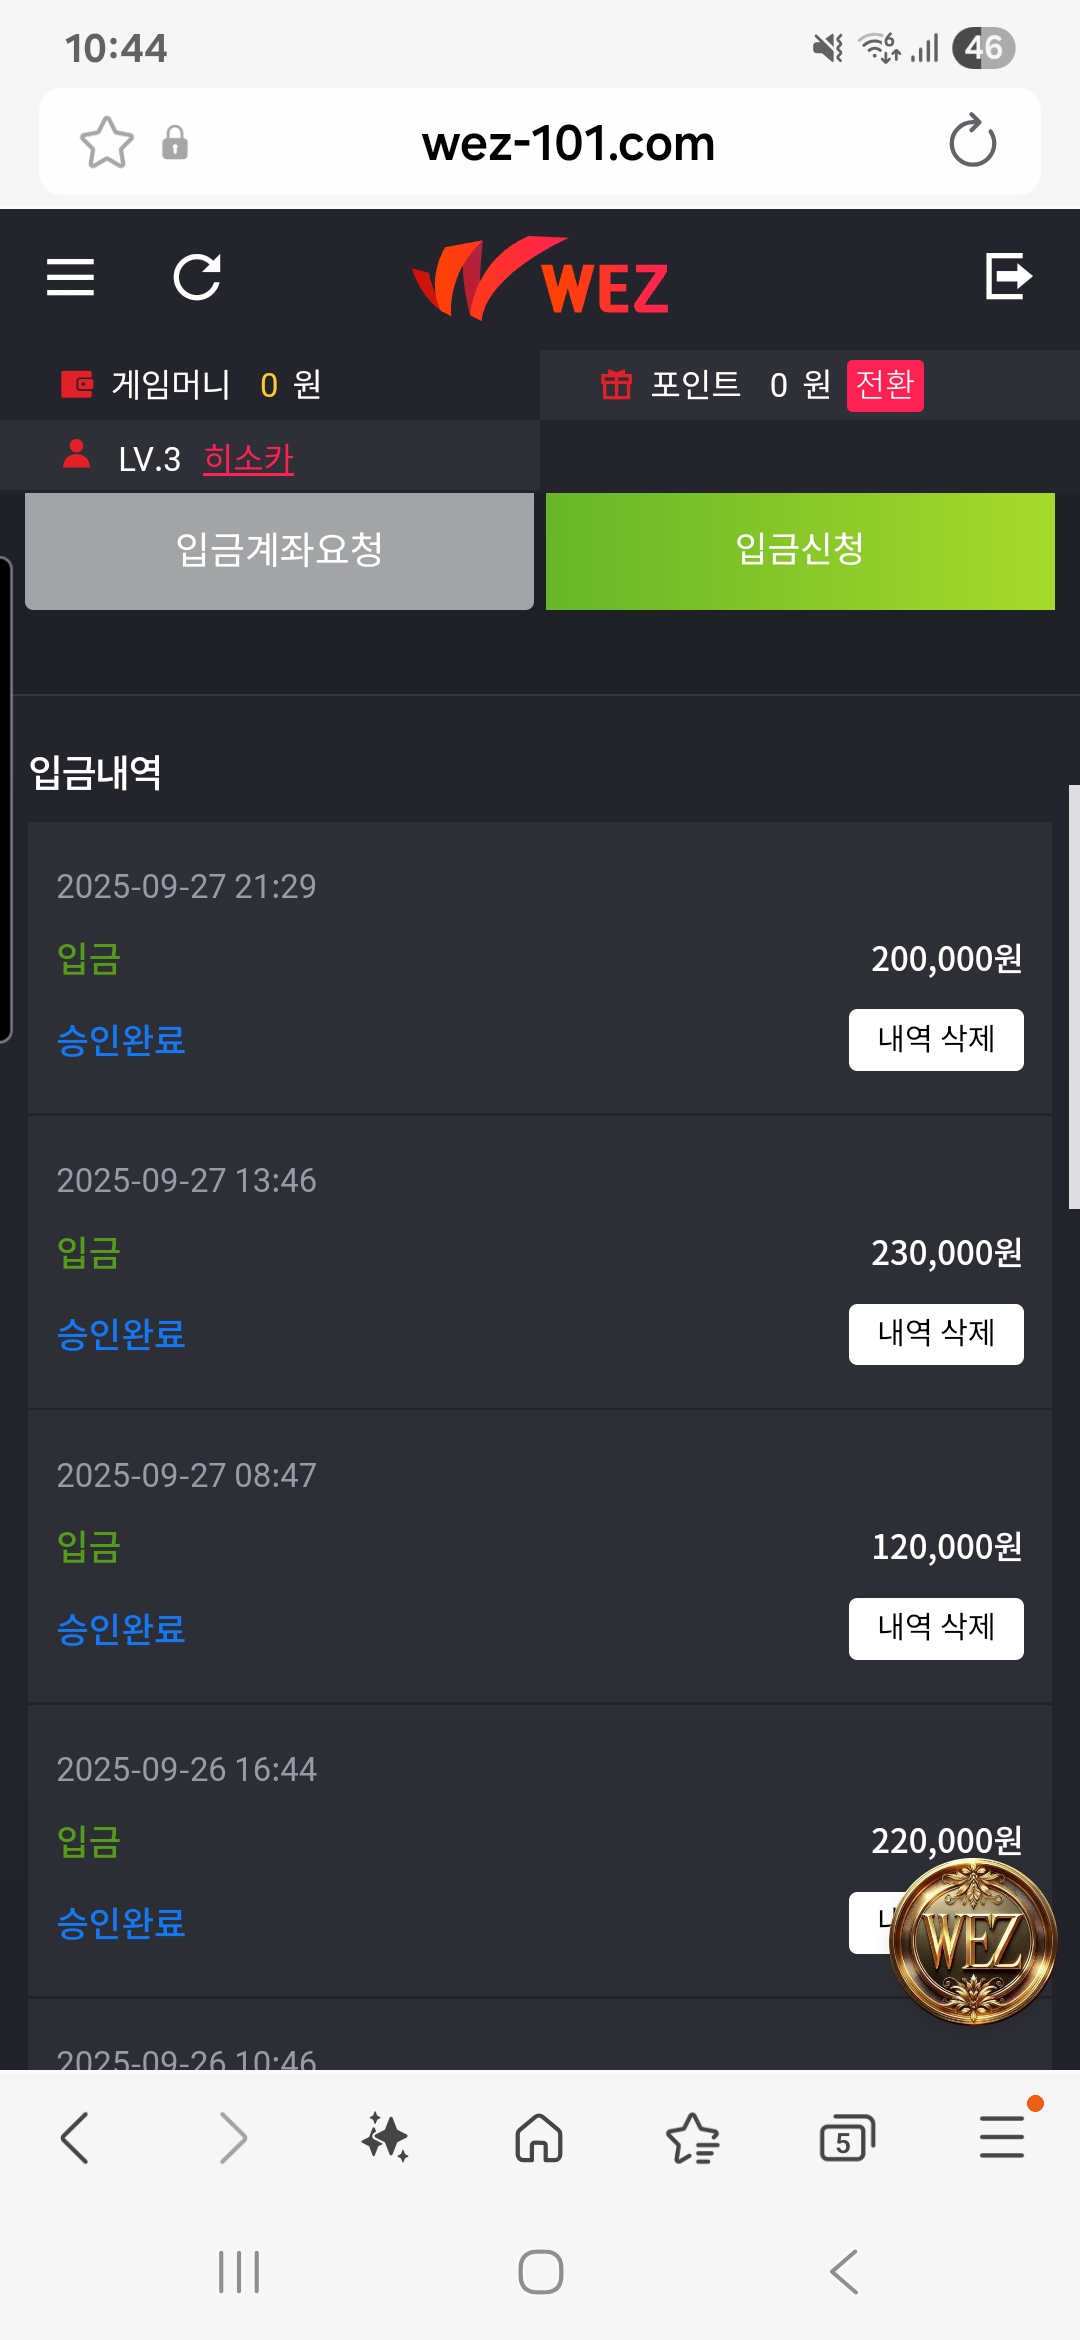The height and width of the screenshot is (2340, 1080).
Task: Show the 5 open browser tabs
Action: [846, 2138]
